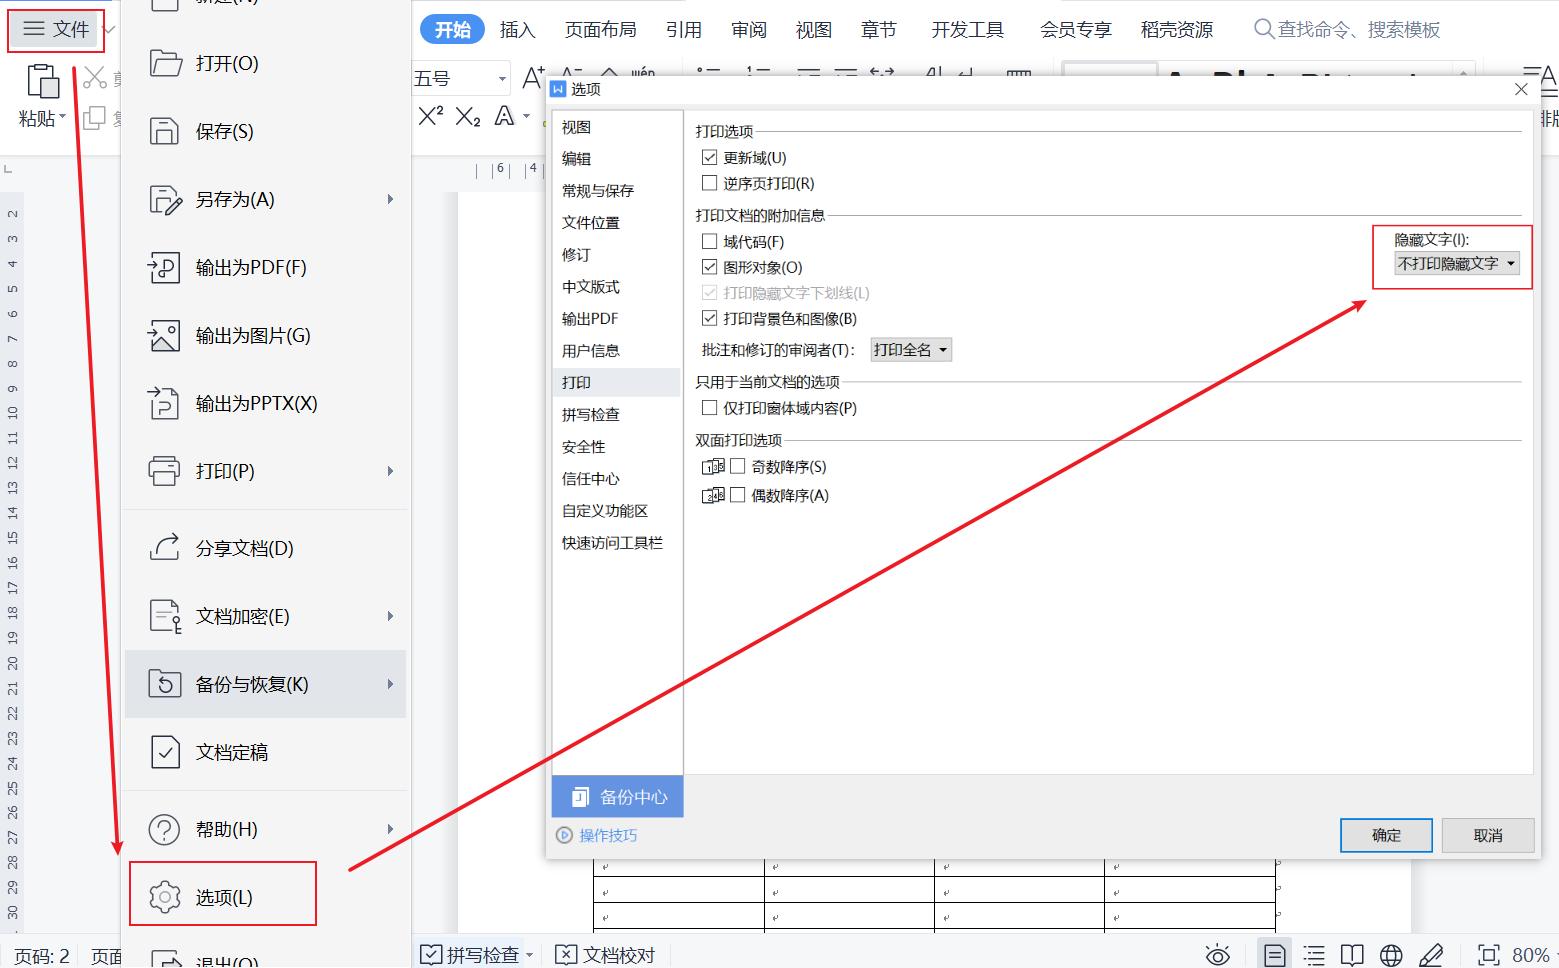Enable 逆序页打印 option
Viewport: 1559px width, 968px height.
709,183
